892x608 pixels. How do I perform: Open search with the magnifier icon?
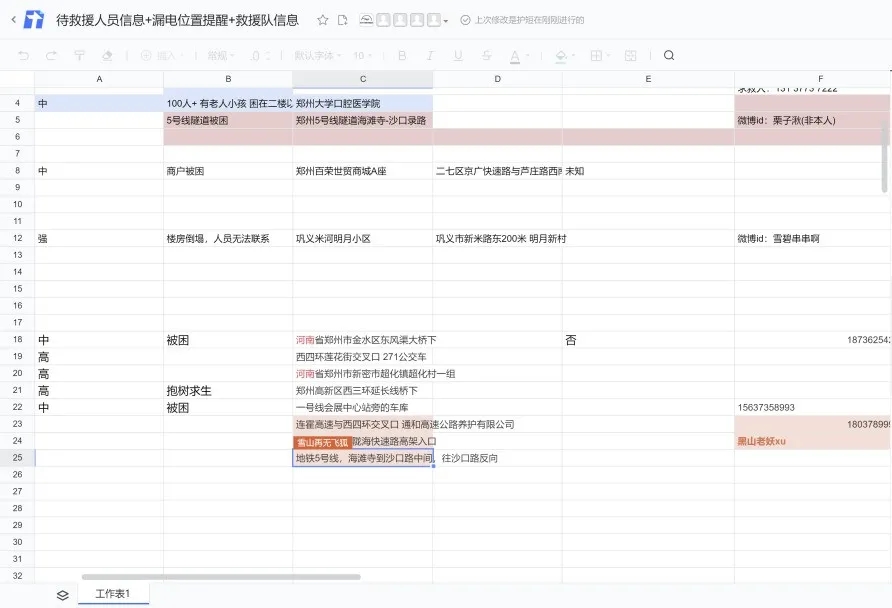click(669, 55)
